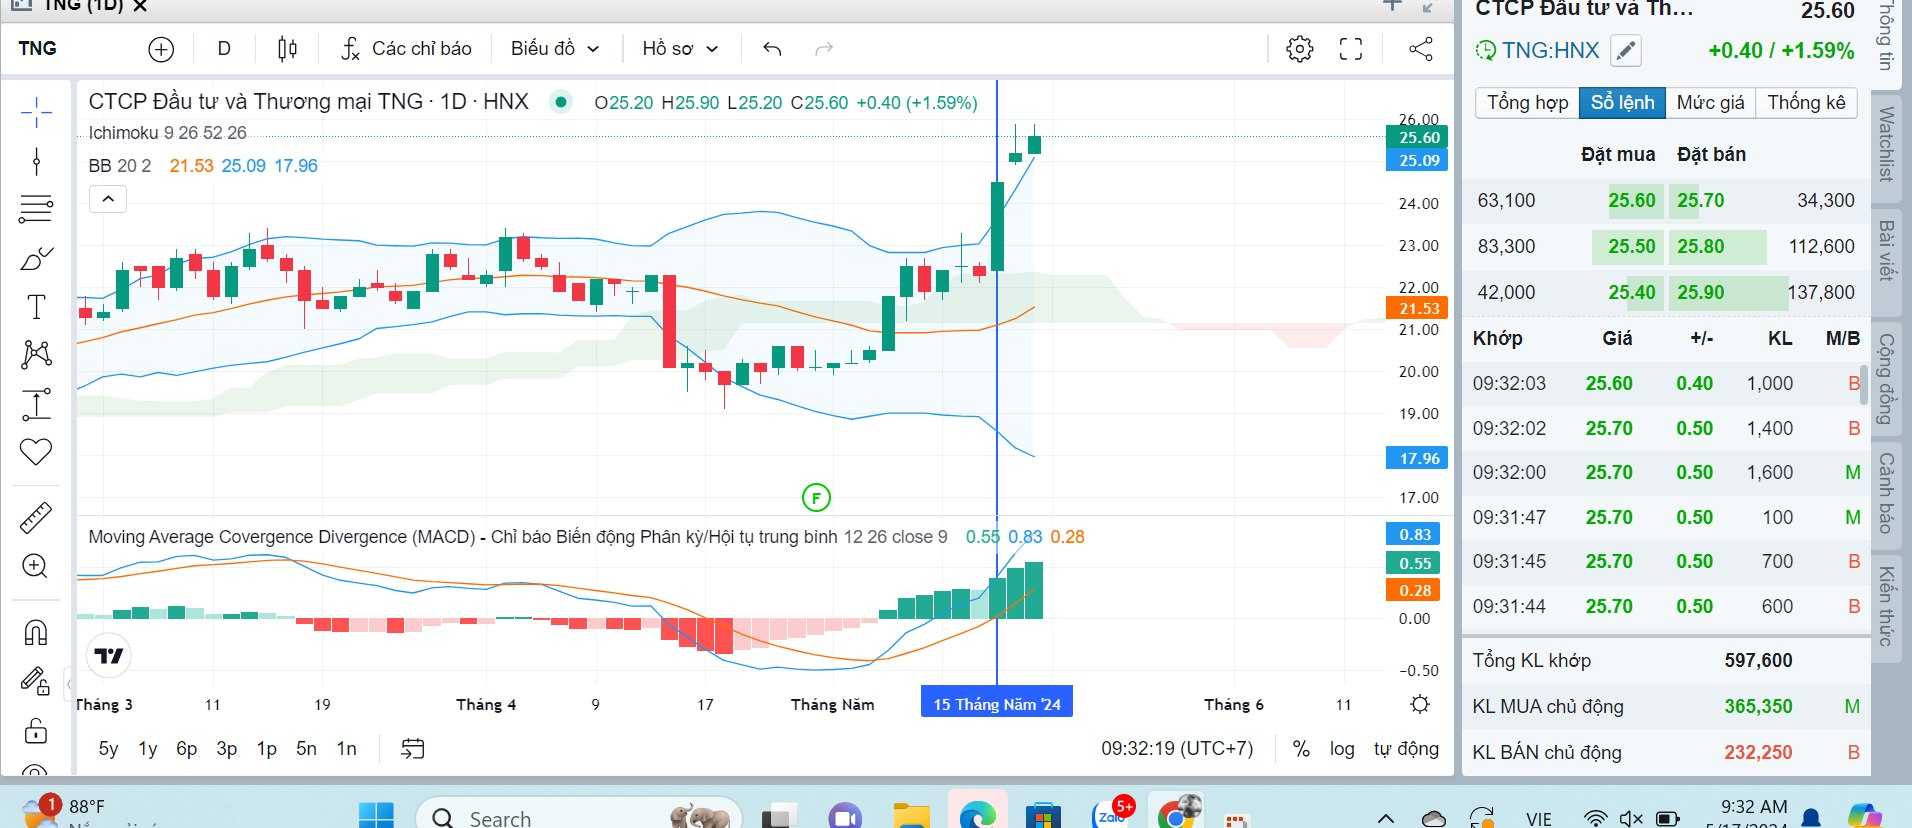Click the taskbar Search box
The height and width of the screenshot is (828, 1912).
(x=579, y=815)
